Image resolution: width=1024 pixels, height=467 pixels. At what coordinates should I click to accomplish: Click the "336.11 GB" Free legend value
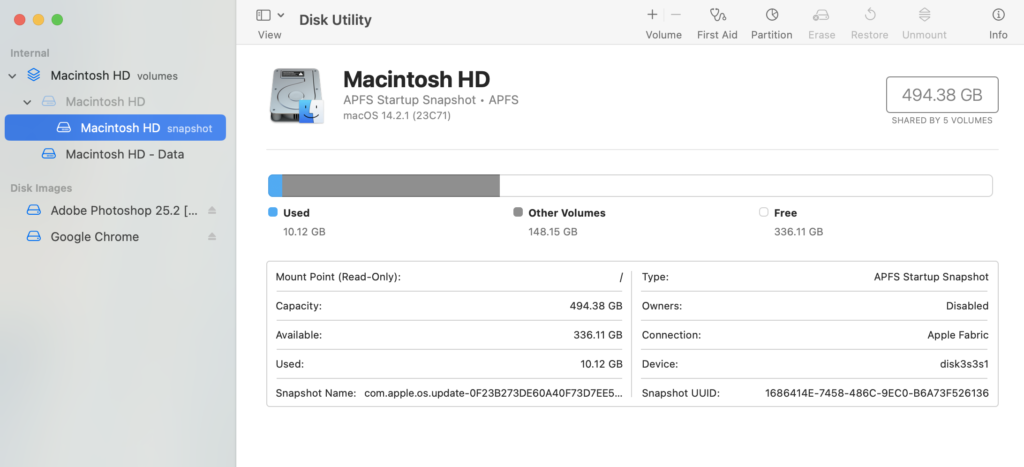pyautogui.click(x=798, y=231)
